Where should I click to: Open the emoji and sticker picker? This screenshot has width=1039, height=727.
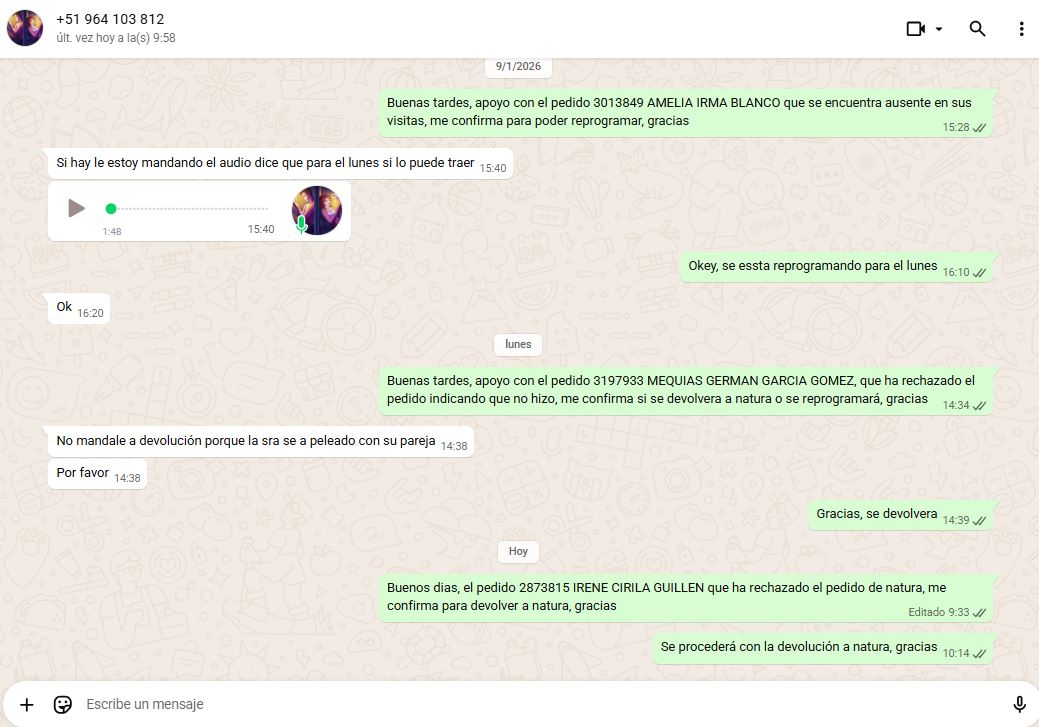pos(63,705)
